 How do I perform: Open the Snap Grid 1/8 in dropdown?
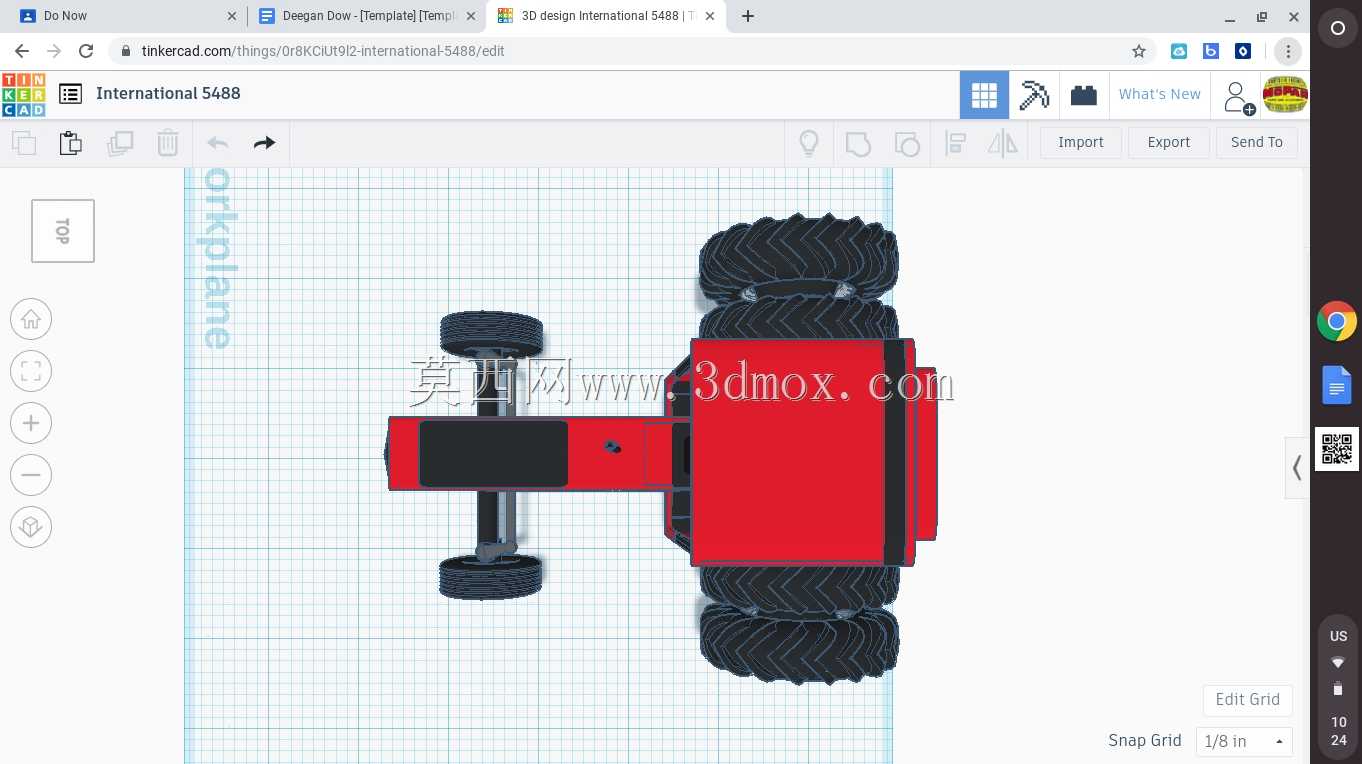[1244, 741]
